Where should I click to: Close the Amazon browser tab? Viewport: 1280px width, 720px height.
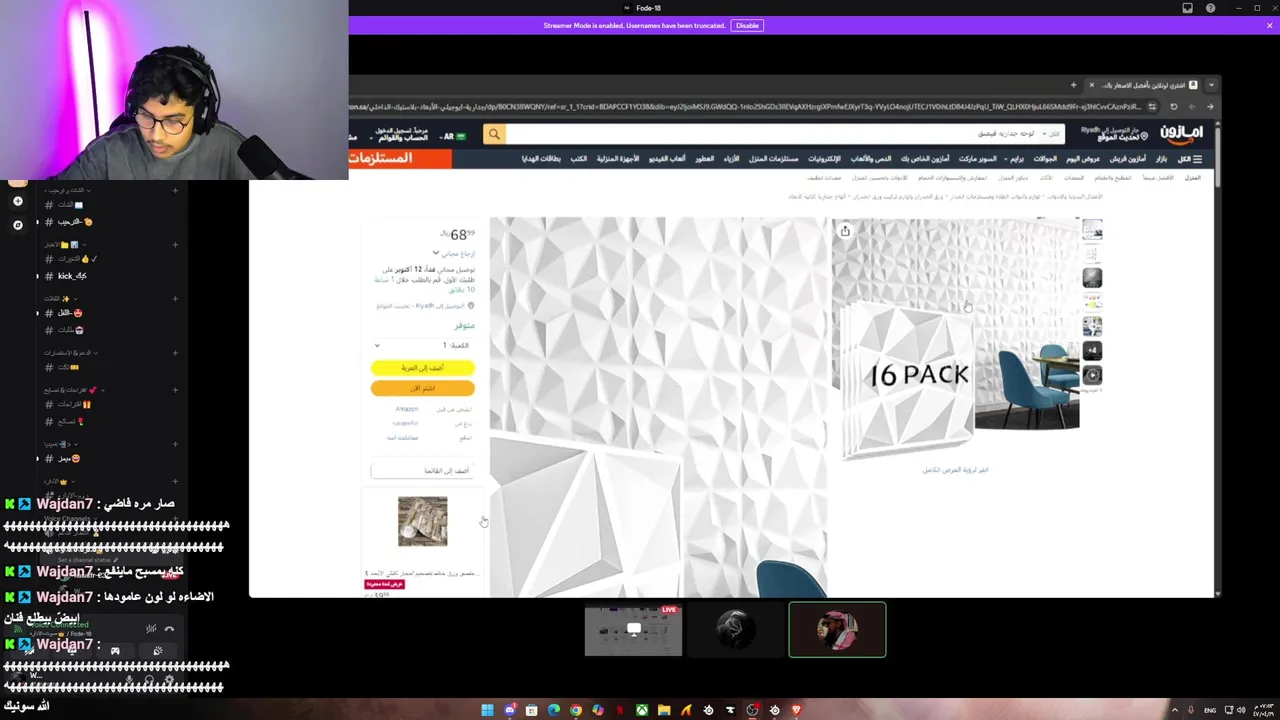pyautogui.click(x=1091, y=85)
